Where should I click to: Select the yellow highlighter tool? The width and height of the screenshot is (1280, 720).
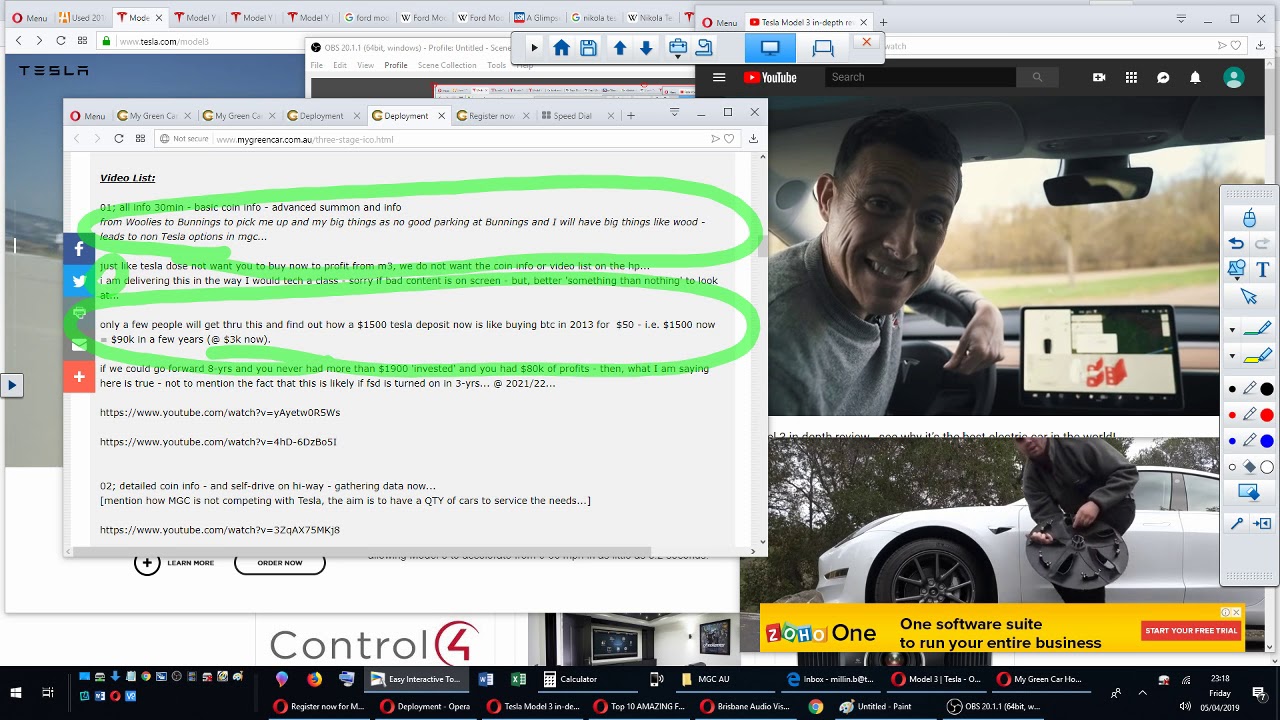click(1257, 355)
